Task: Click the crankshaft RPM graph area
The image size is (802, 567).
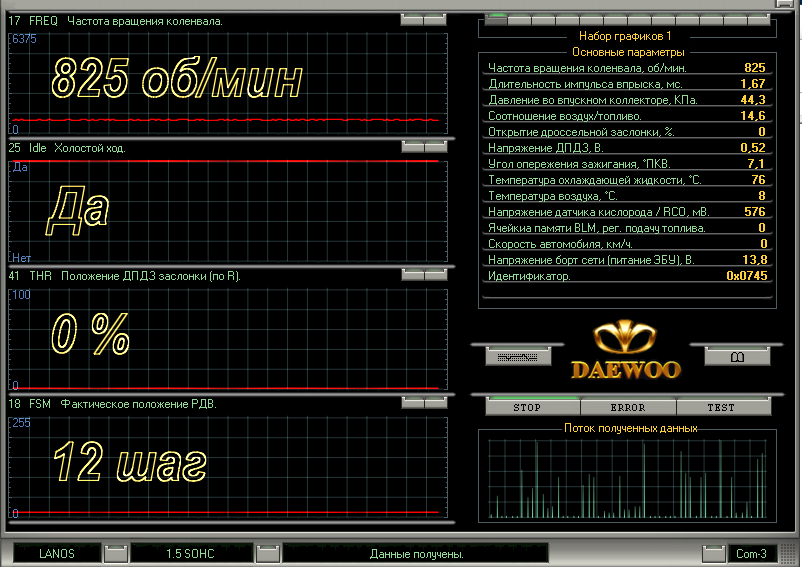Action: pyautogui.click(x=227, y=82)
